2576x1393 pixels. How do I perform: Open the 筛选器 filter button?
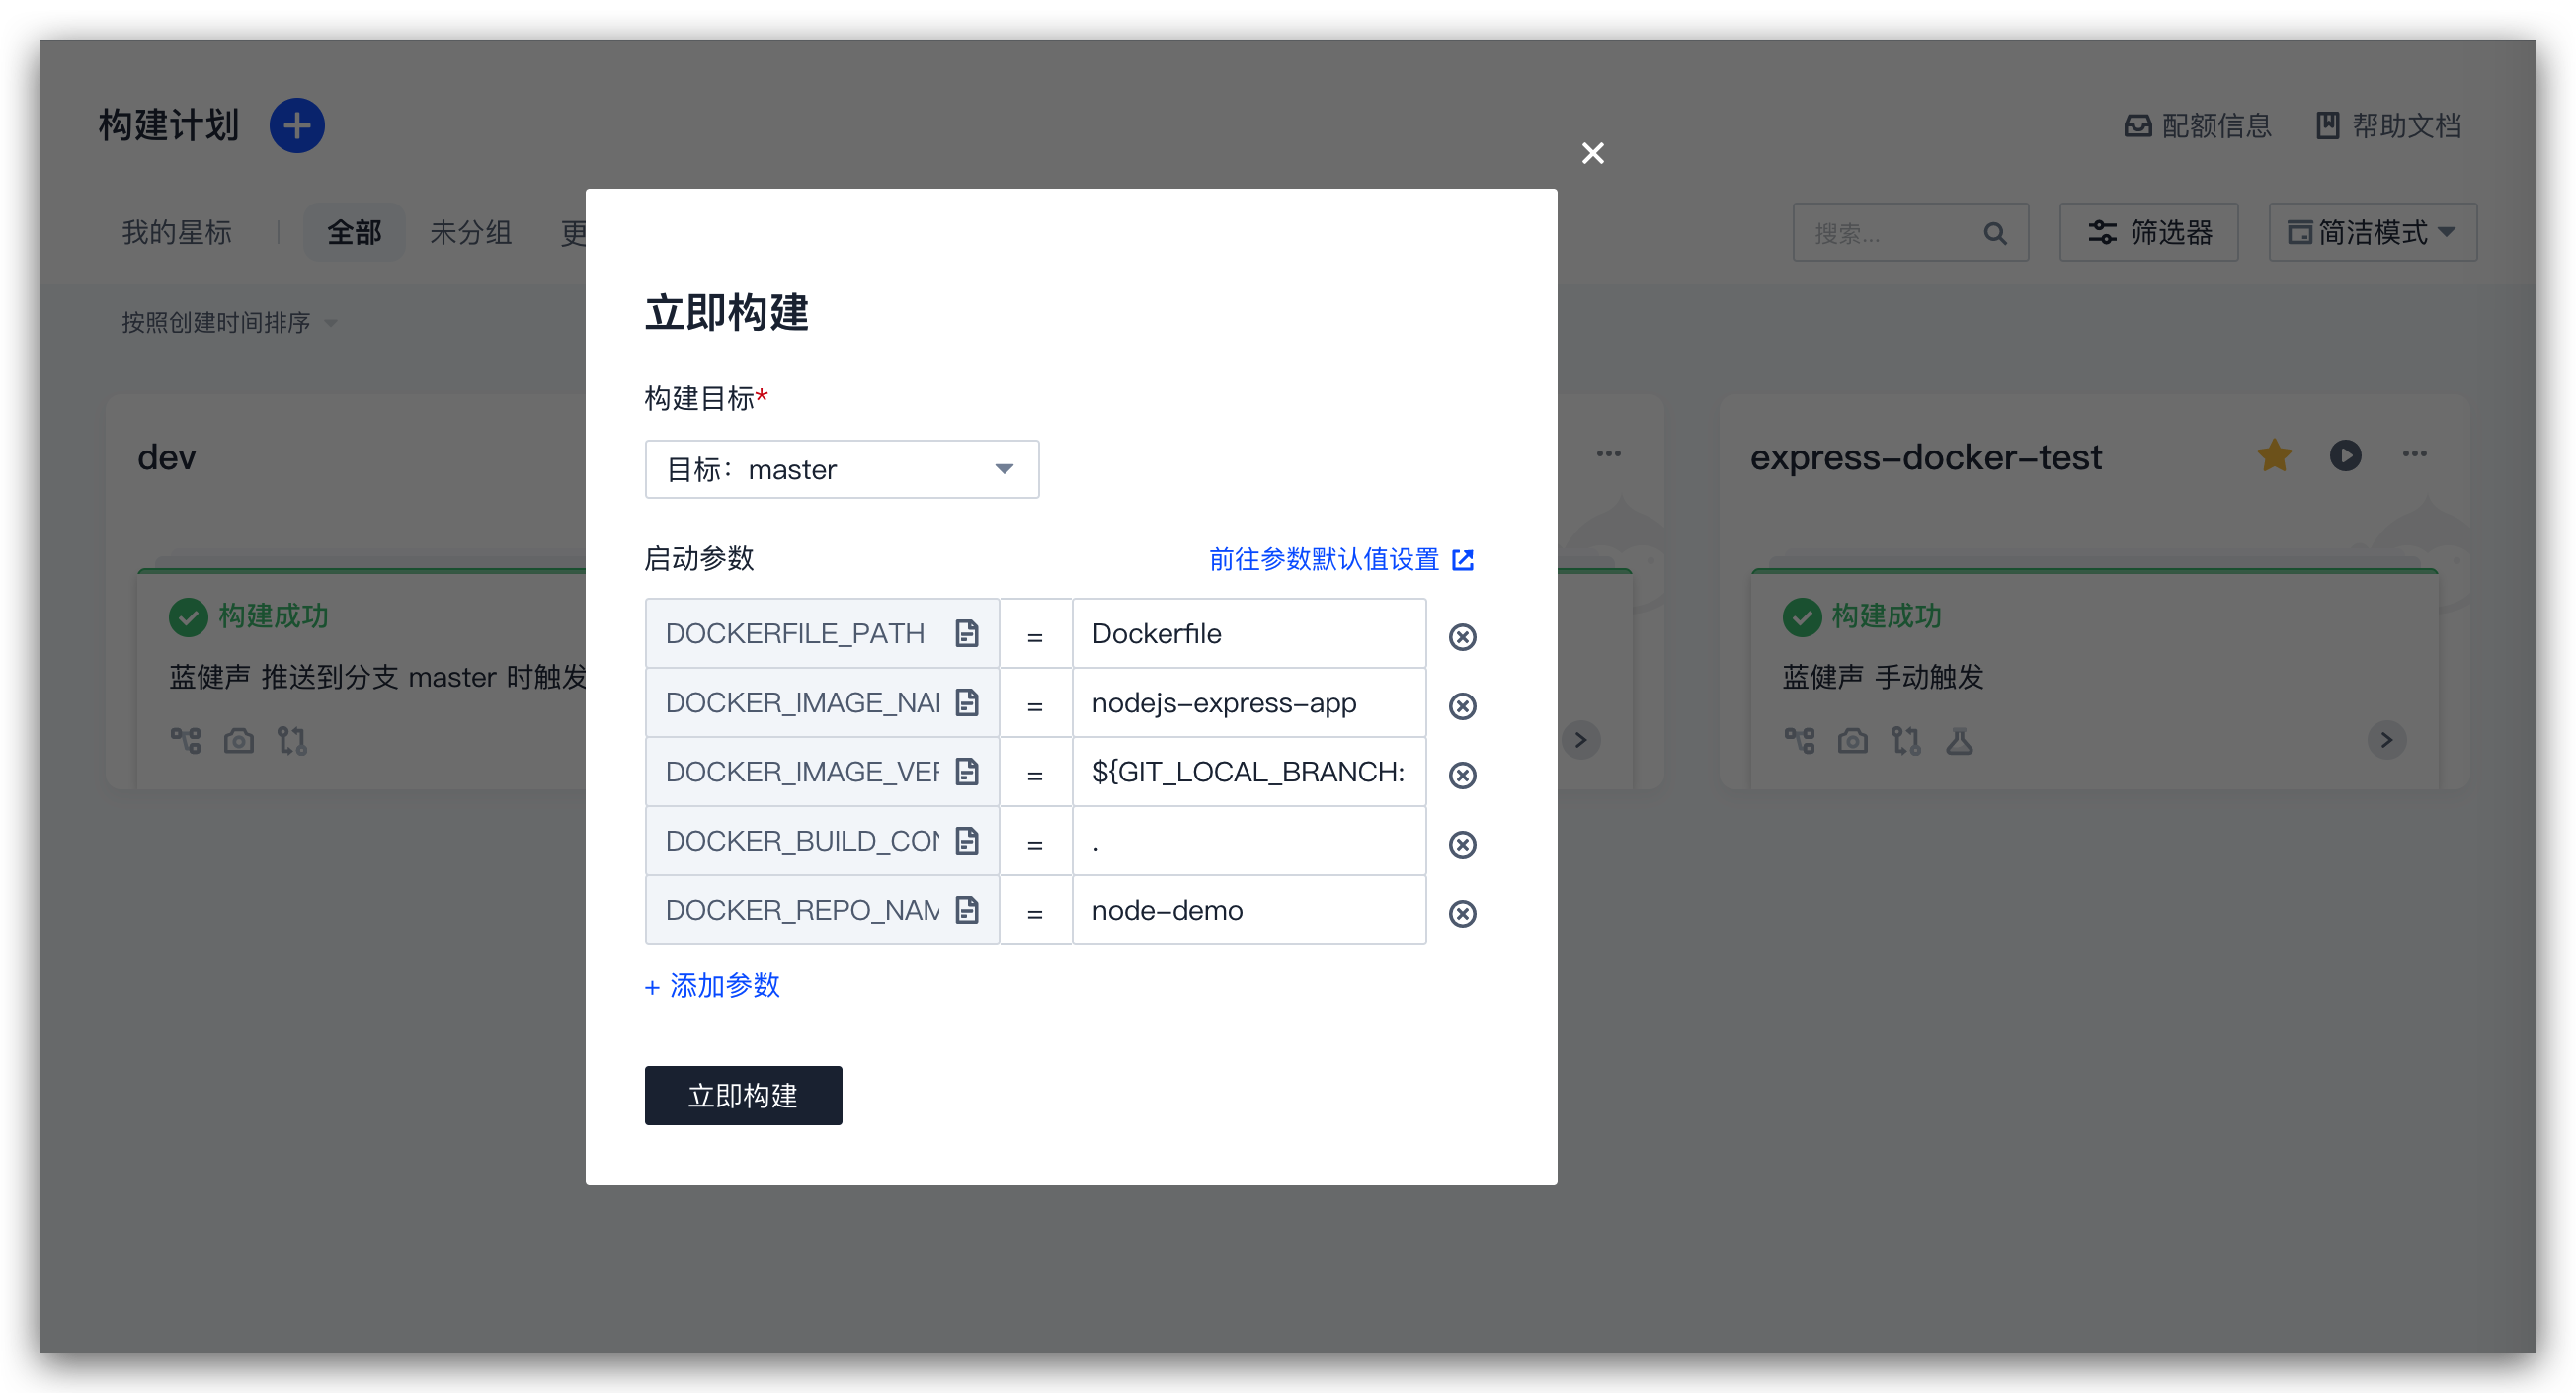[2148, 233]
